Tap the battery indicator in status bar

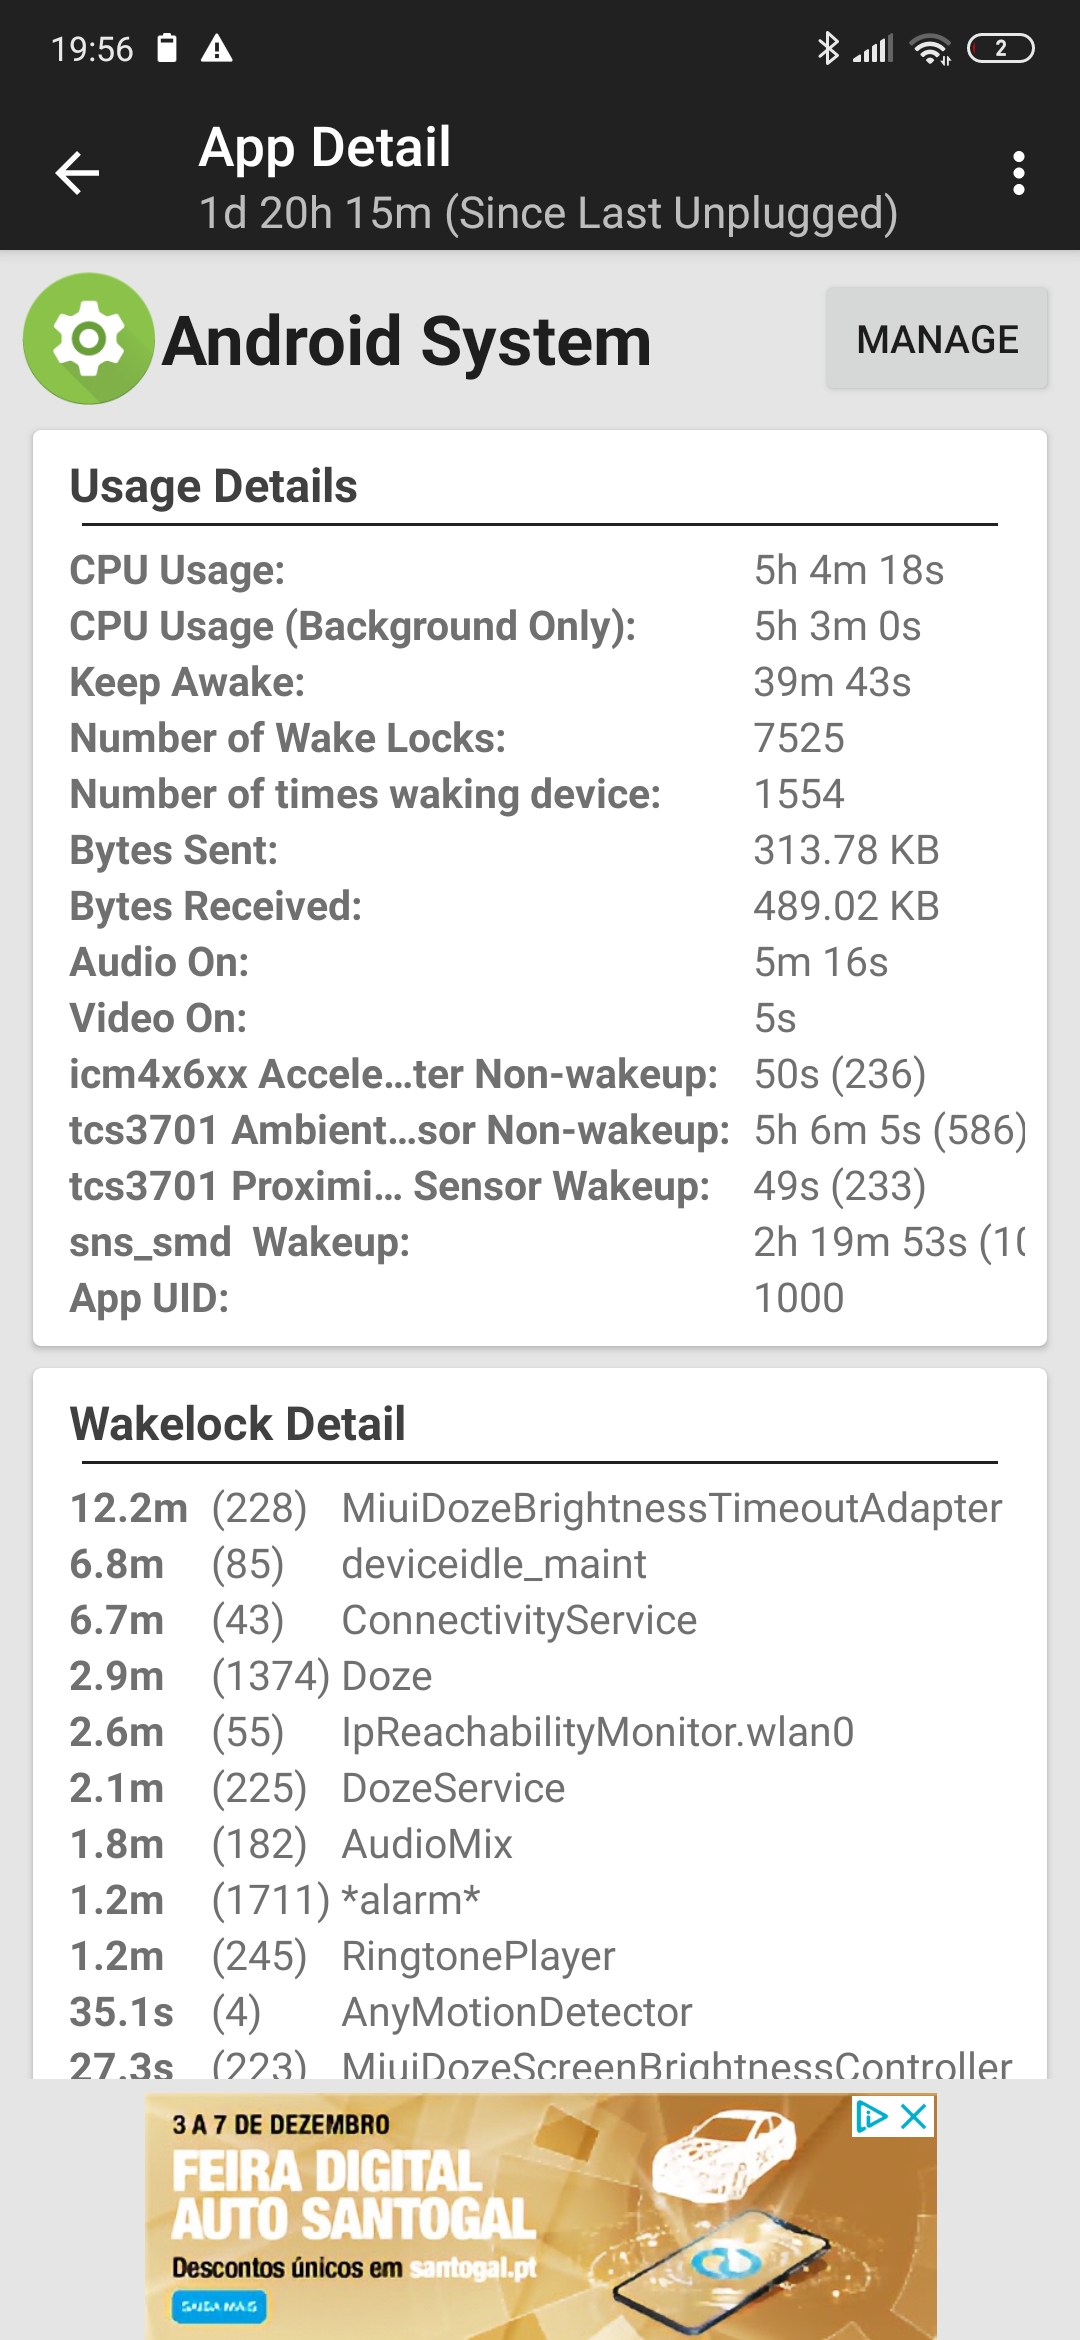pos(1000,48)
